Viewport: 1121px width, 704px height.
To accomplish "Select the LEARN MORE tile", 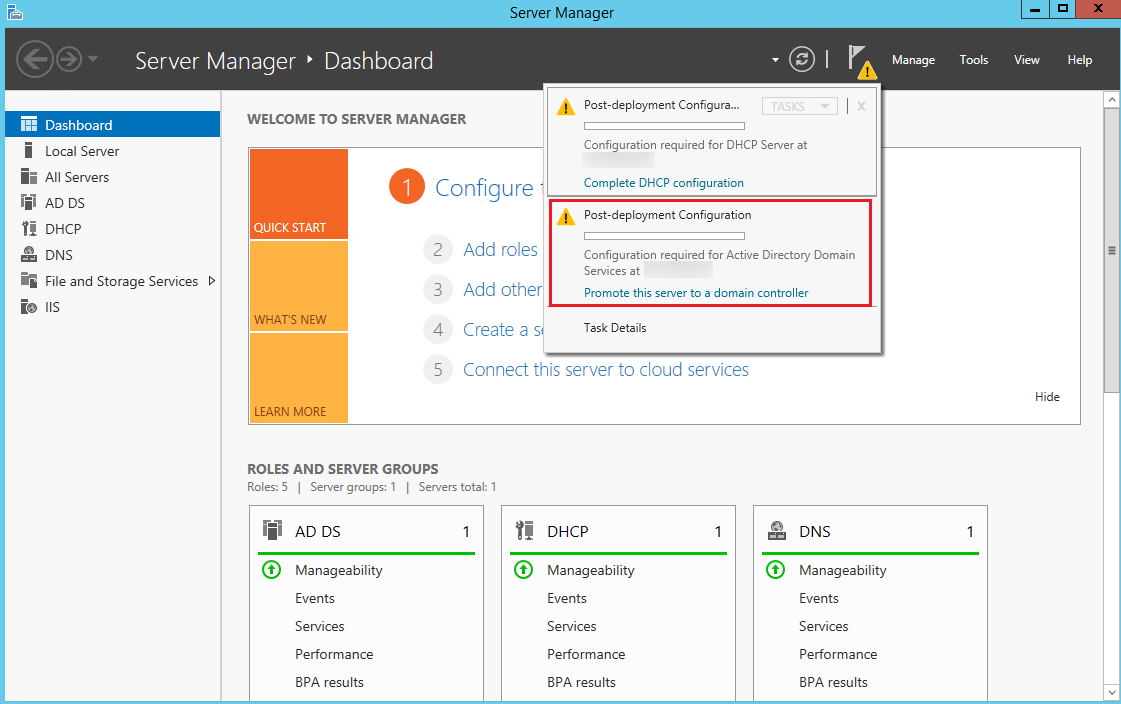I will 299,378.
